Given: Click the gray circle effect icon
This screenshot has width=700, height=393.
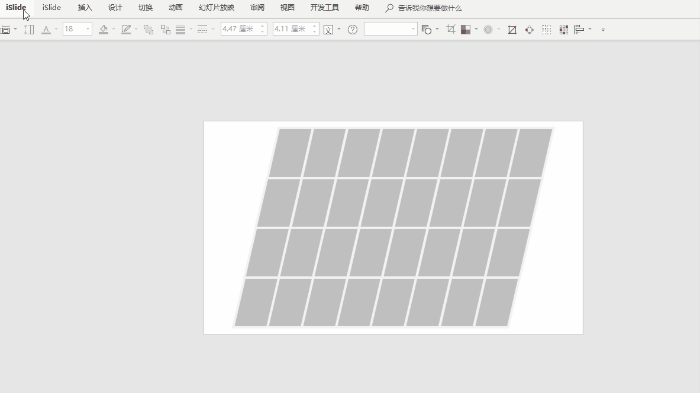Looking at the screenshot, I should click(488, 30).
